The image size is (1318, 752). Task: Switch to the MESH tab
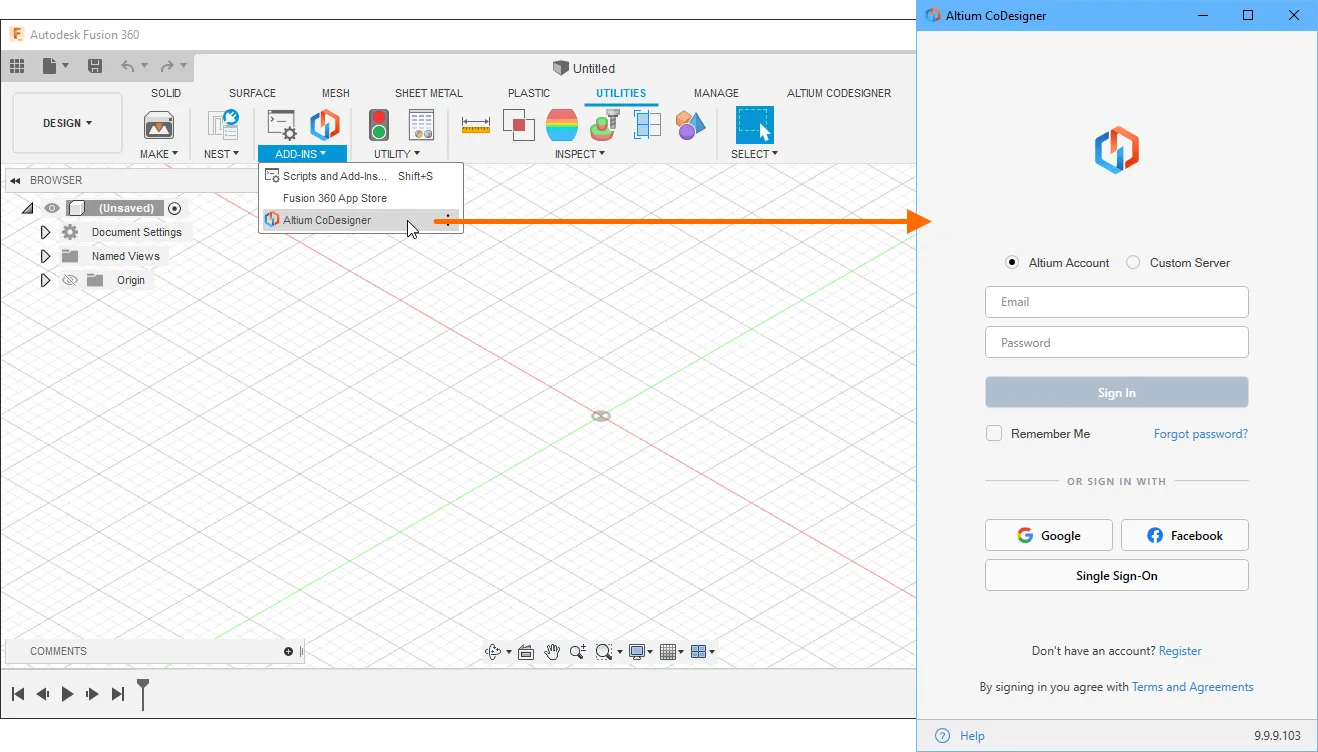(336, 93)
